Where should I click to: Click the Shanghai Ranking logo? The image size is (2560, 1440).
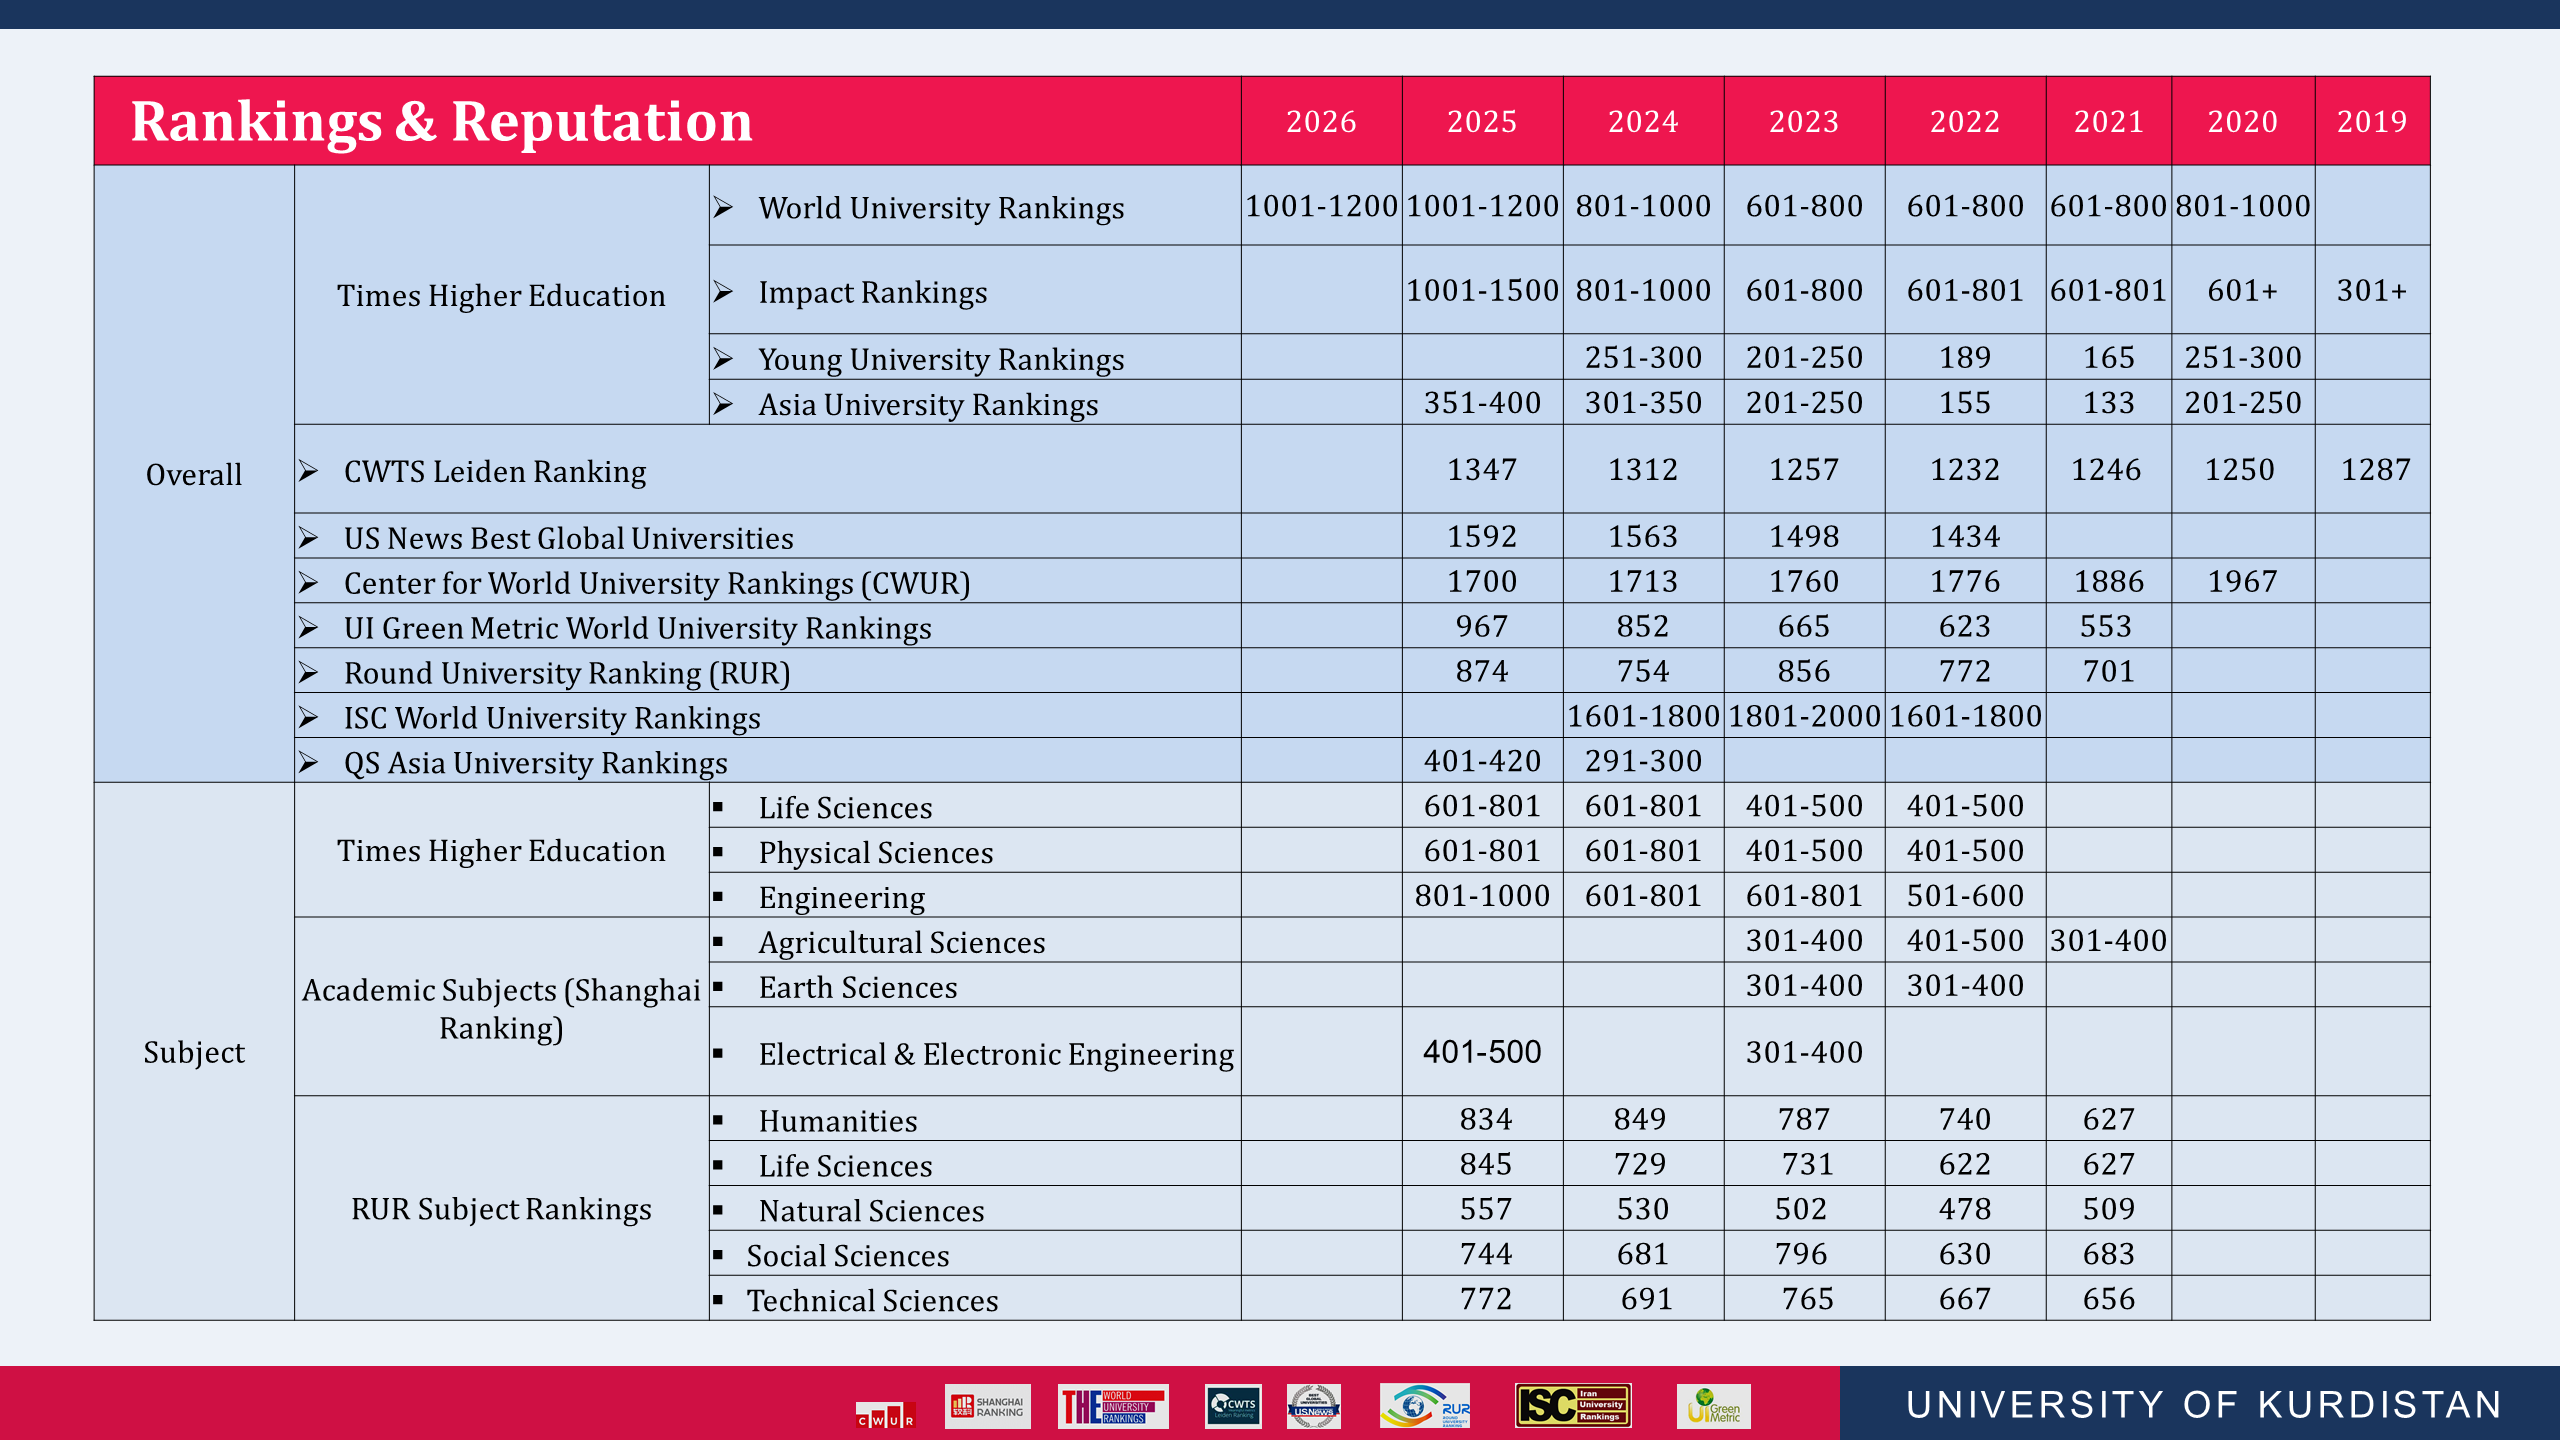pyautogui.click(x=987, y=1407)
